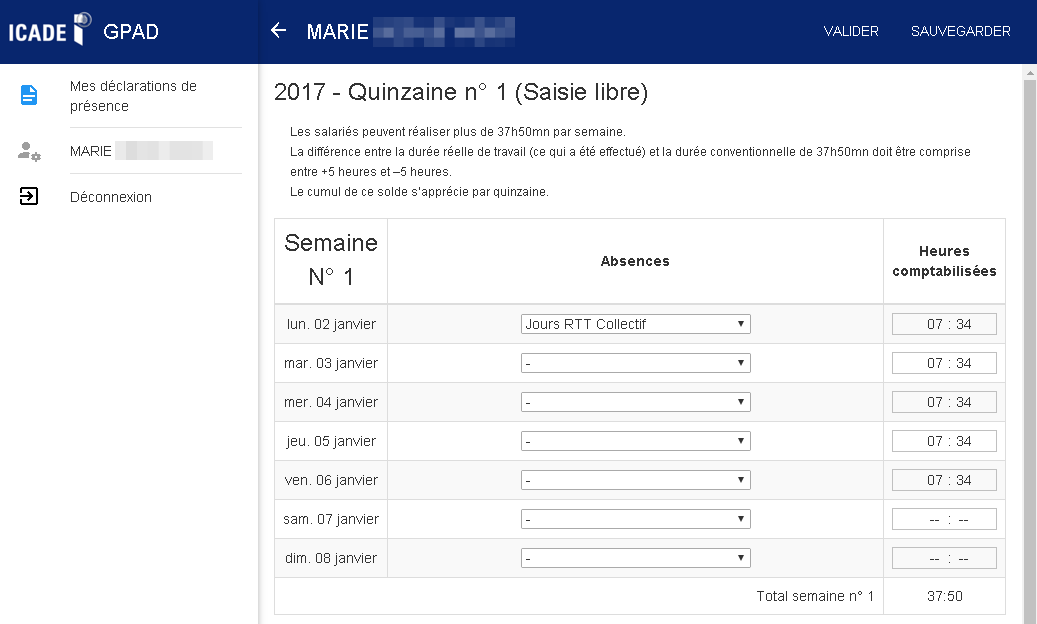
Task: Click the back arrow icon in header
Action: click(x=279, y=31)
